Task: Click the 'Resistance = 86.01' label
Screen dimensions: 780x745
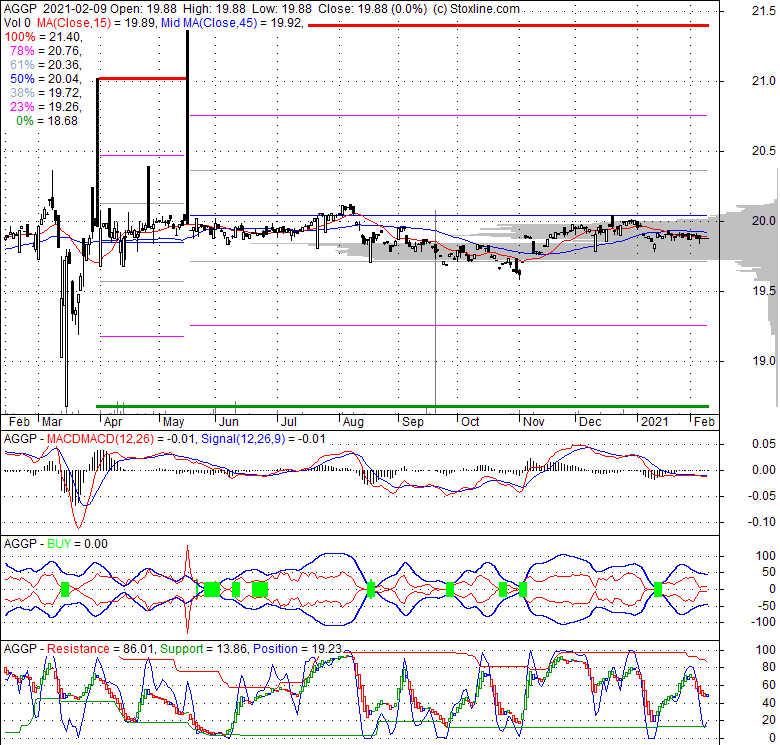Action: click(x=101, y=649)
